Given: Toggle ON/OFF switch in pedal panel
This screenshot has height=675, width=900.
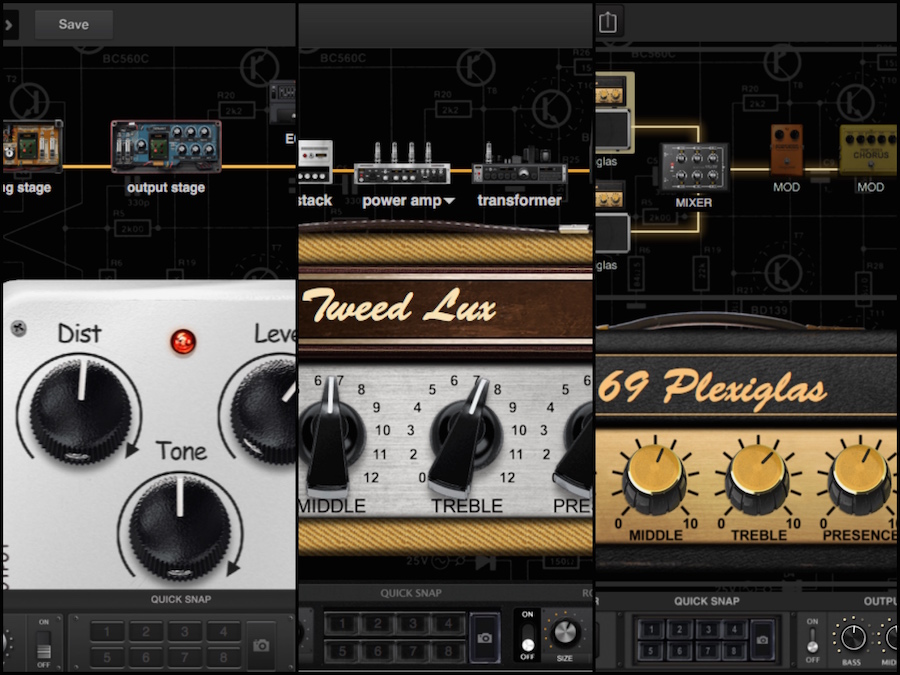Looking at the screenshot, I should click(x=44, y=645).
